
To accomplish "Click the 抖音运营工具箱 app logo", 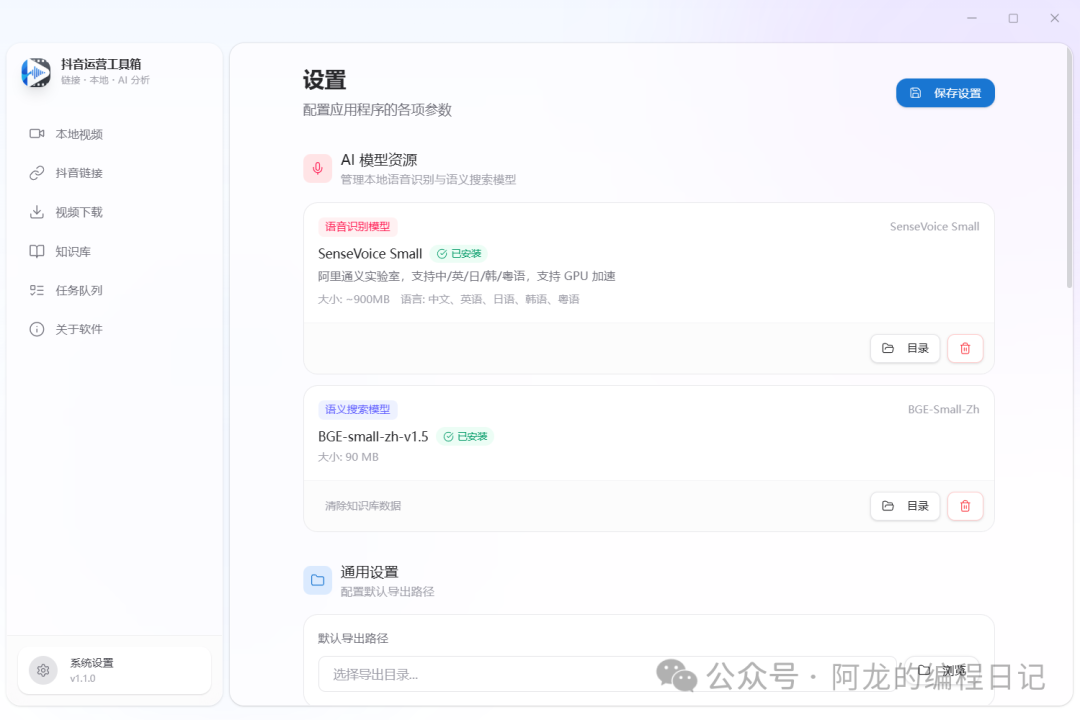I will coord(35,73).
